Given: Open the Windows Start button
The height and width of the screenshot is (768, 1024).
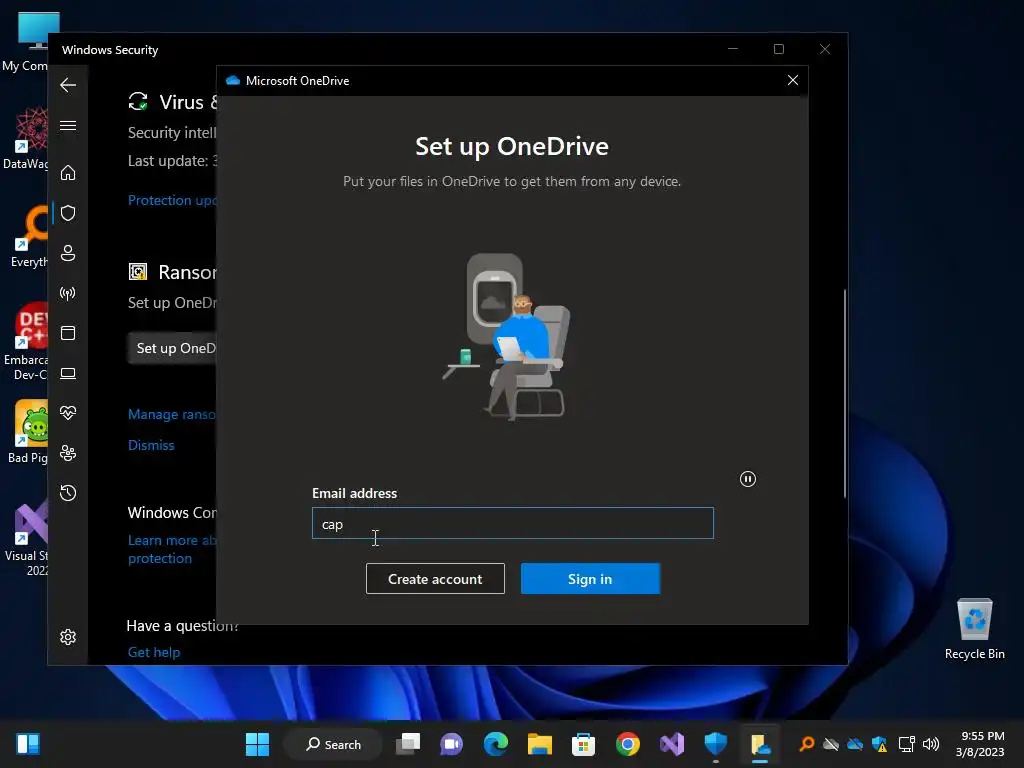Looking at the screenshot, I should [257, 744].
